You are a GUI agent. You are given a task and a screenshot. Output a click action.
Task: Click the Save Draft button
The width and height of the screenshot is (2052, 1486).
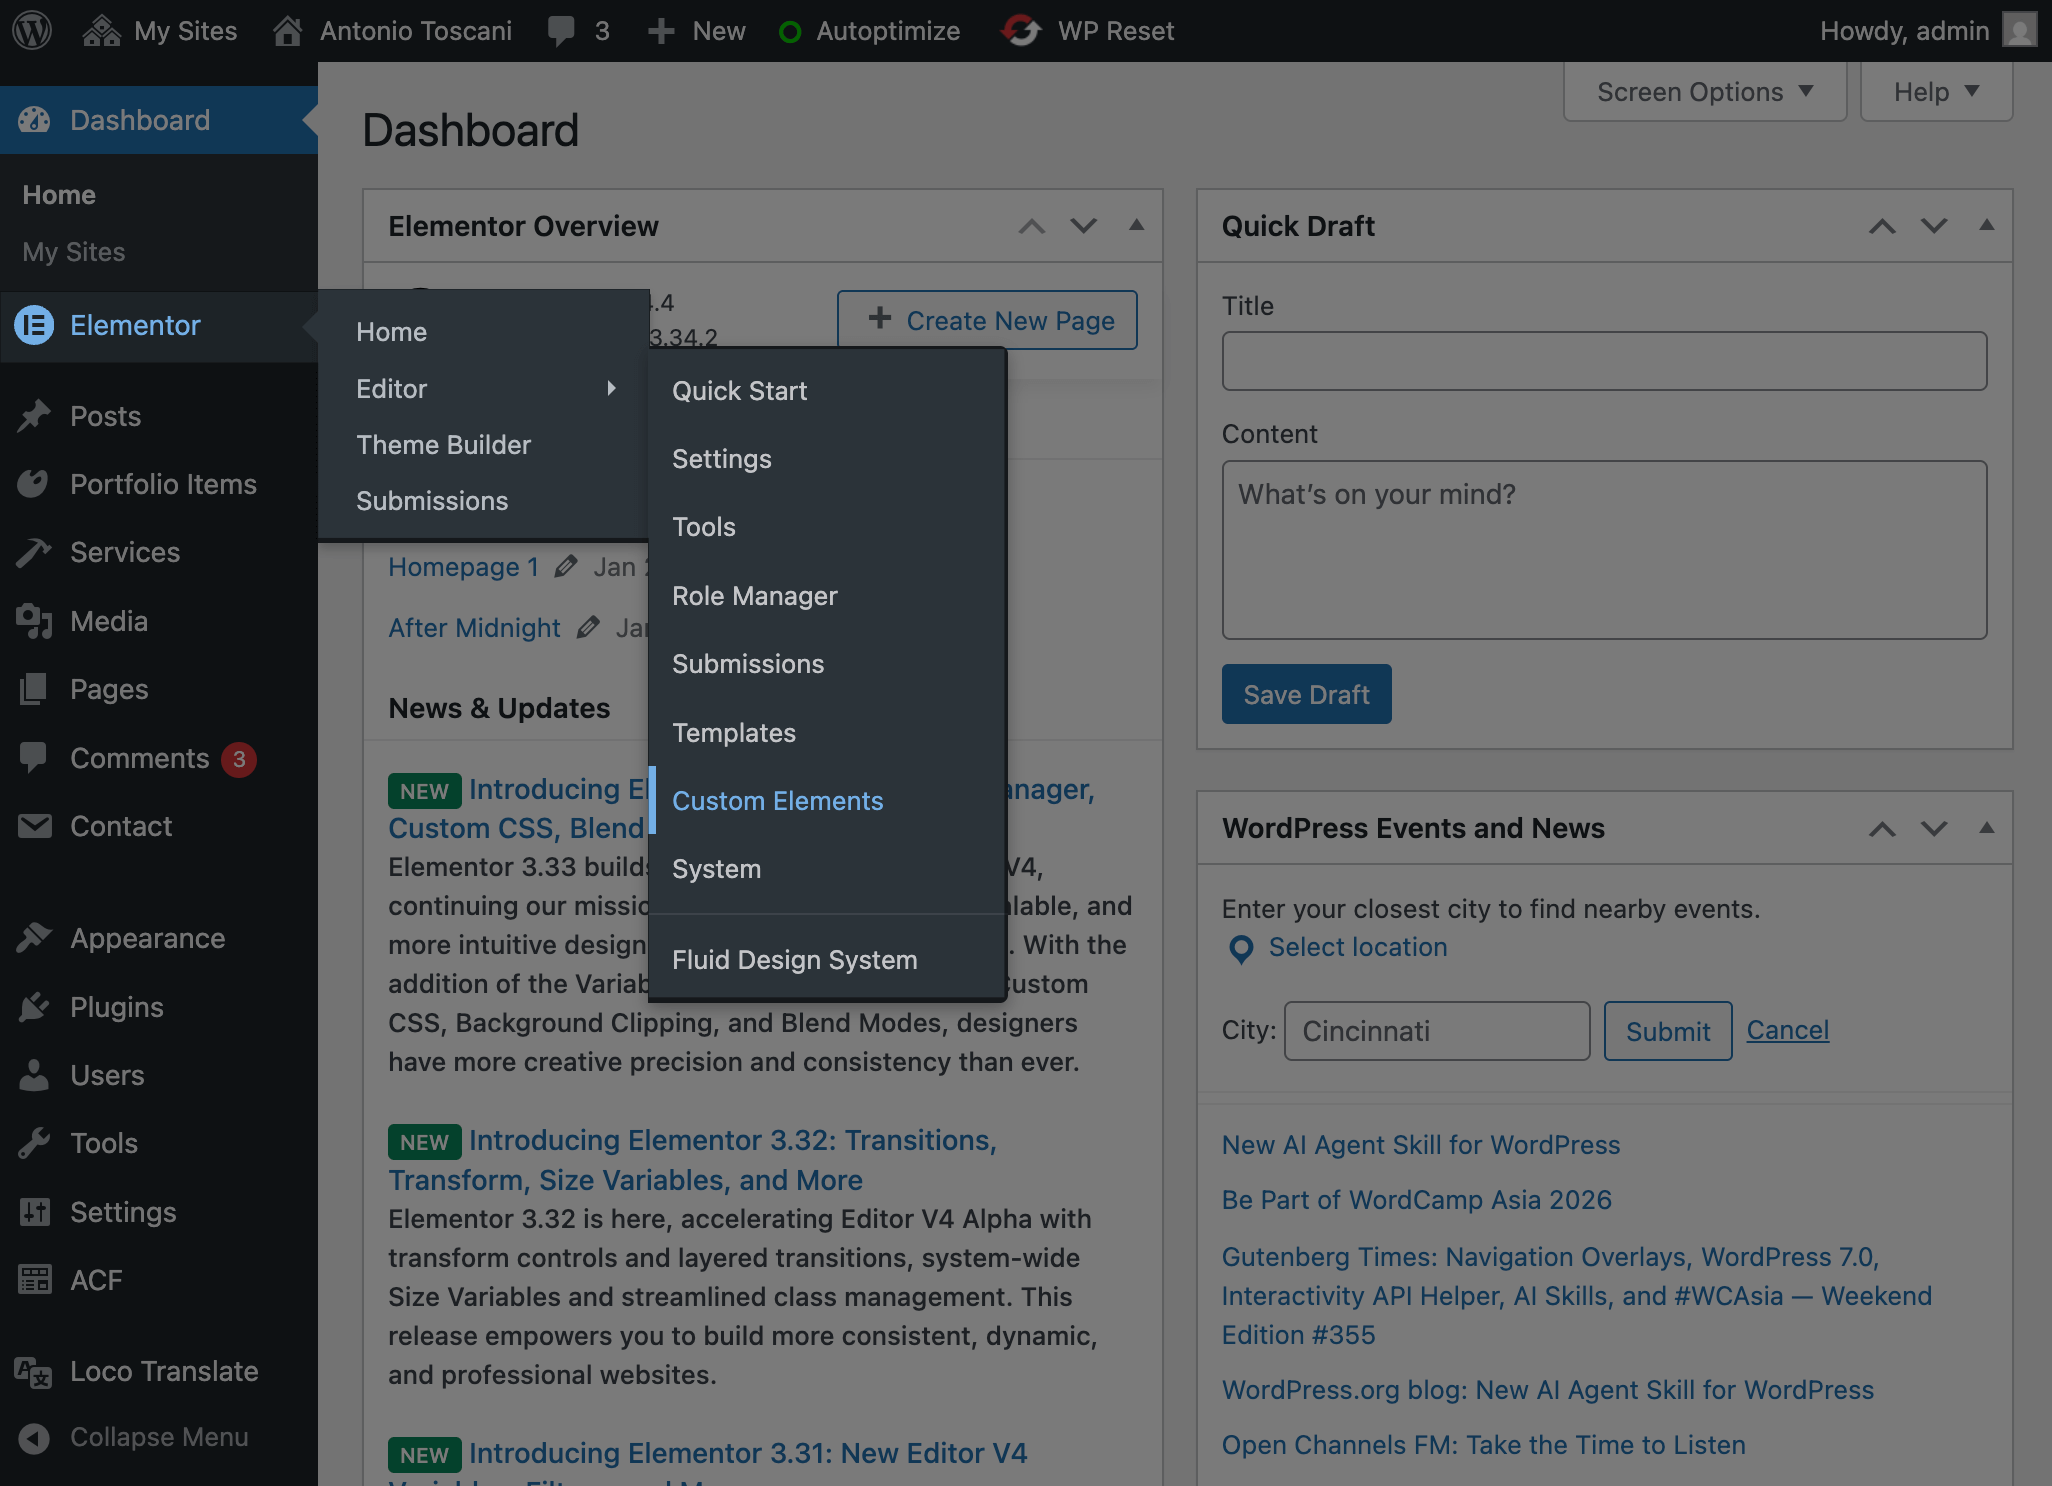click(1305, 694)
